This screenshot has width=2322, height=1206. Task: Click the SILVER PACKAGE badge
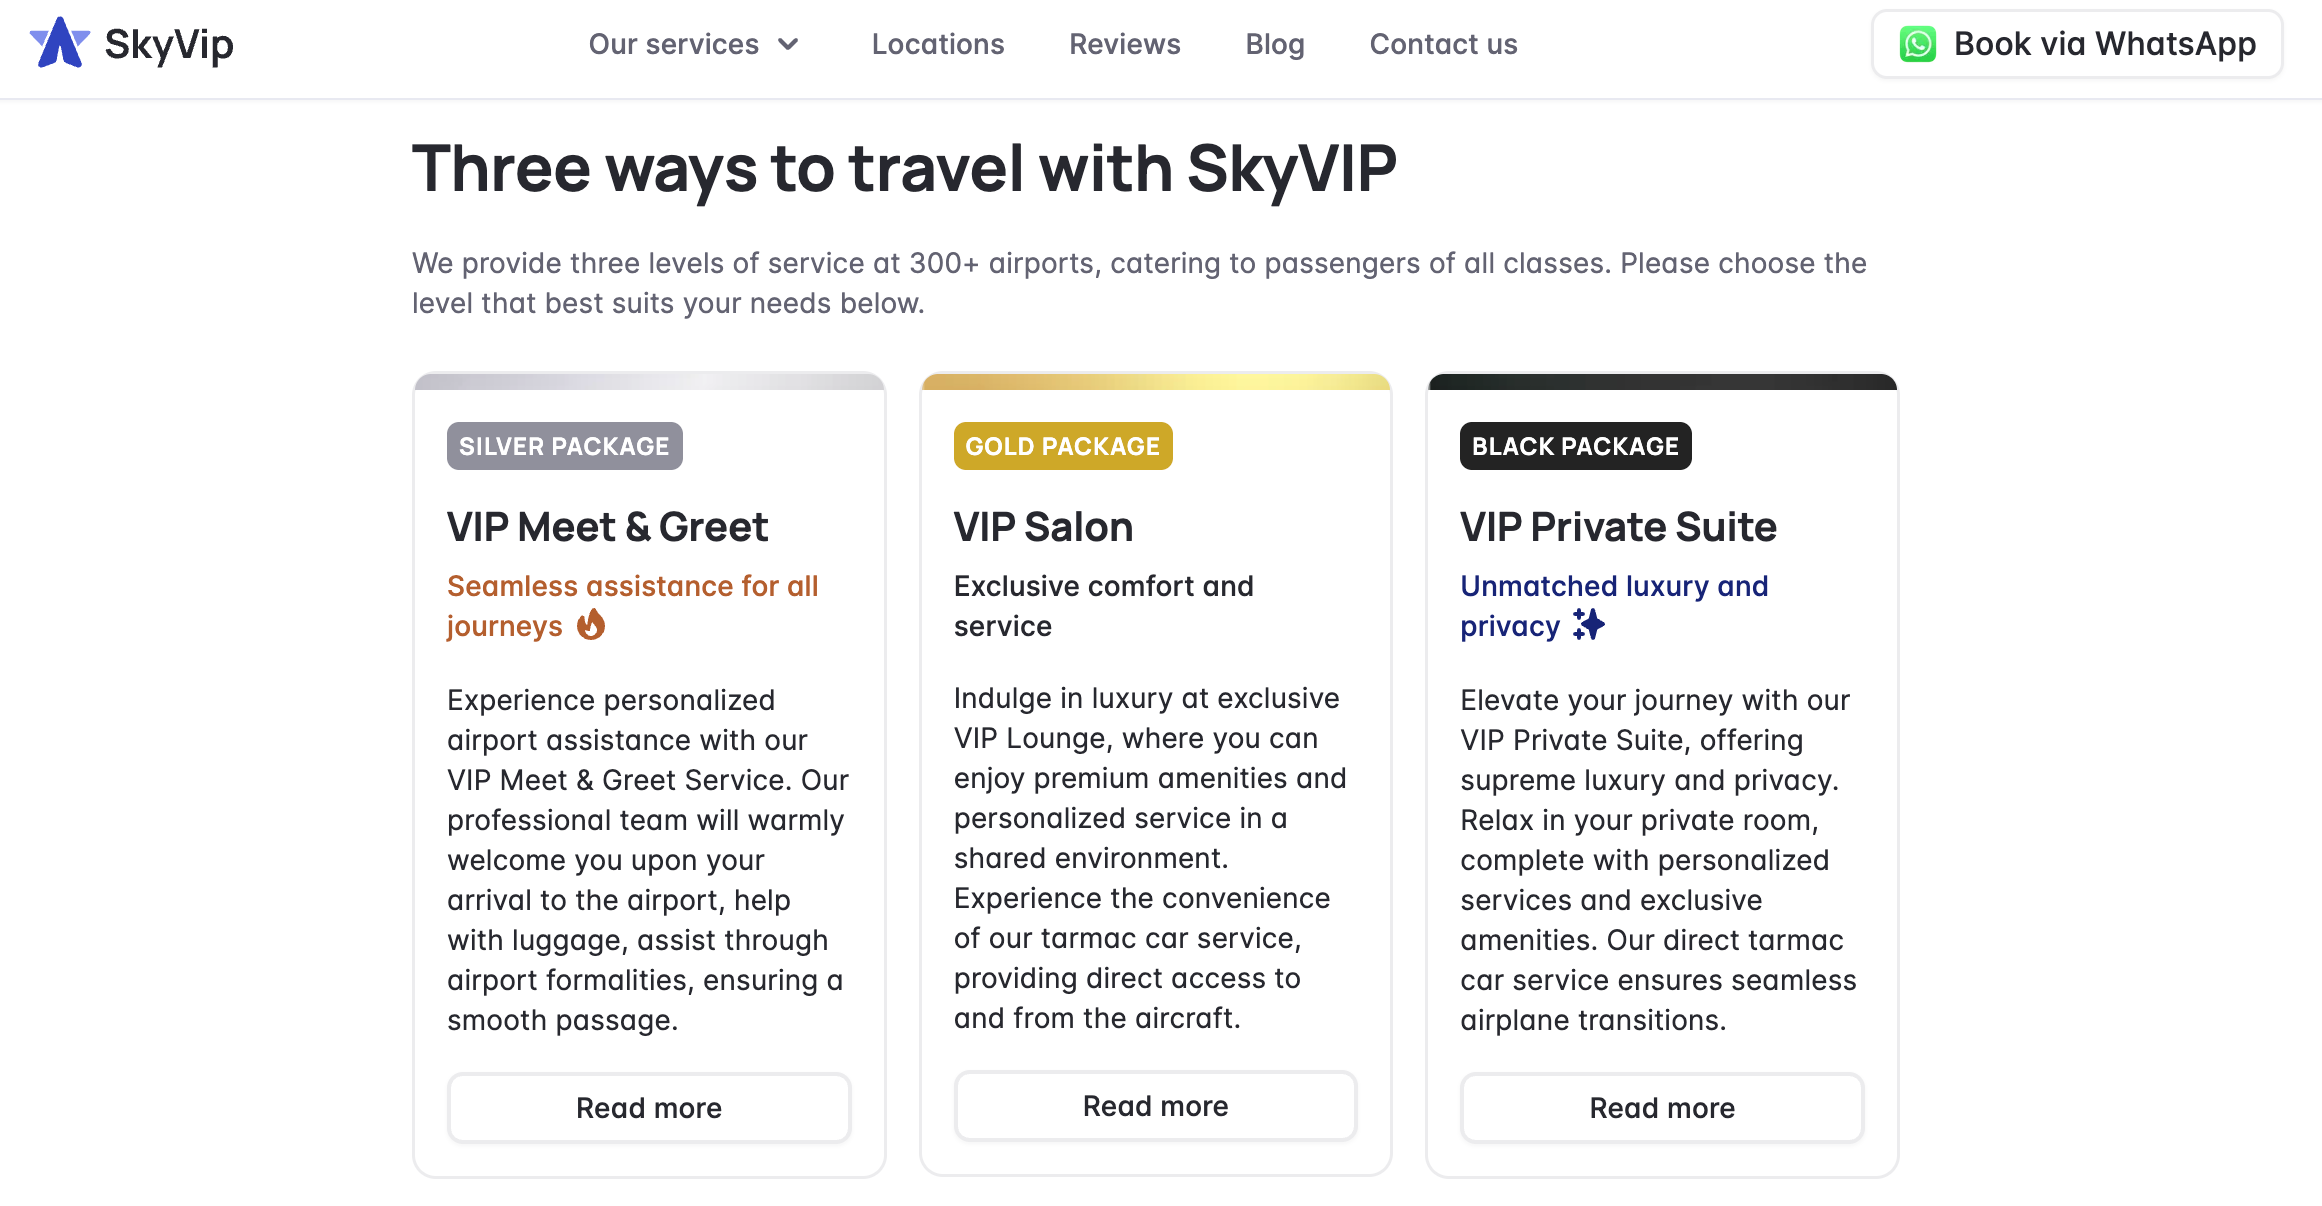564,446
